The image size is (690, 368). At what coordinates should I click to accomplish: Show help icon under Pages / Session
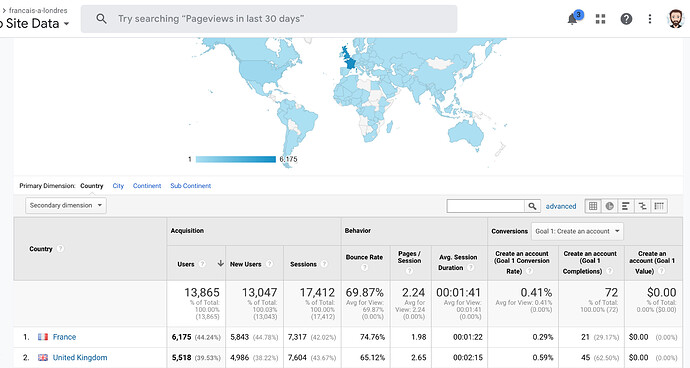[x=409, y=271]
